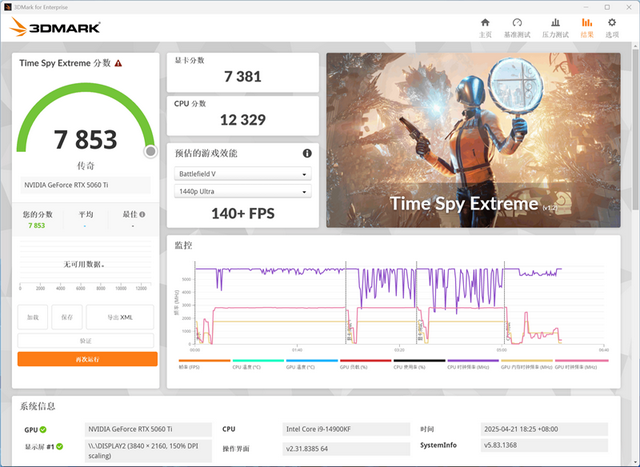
Task: Click the 3DMark logo
Action: pyautogui.click(x=55, y=27)
